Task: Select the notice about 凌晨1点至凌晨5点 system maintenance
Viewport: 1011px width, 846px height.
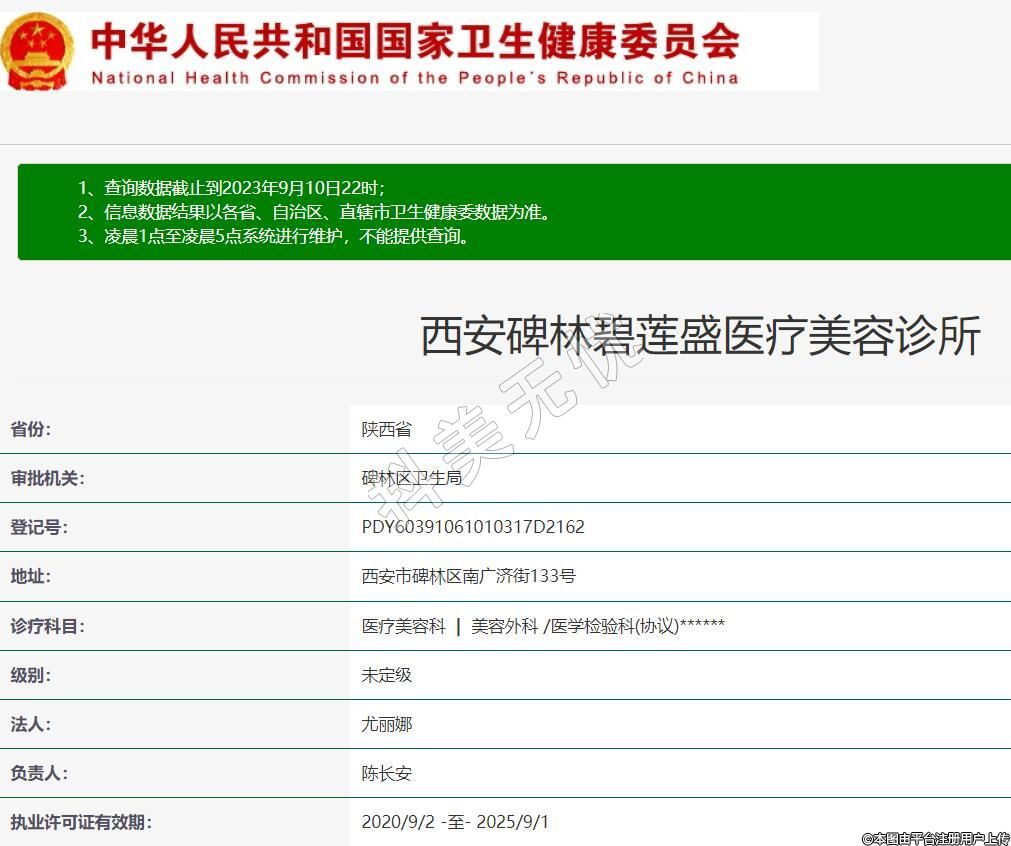Action: click(274, 237)
